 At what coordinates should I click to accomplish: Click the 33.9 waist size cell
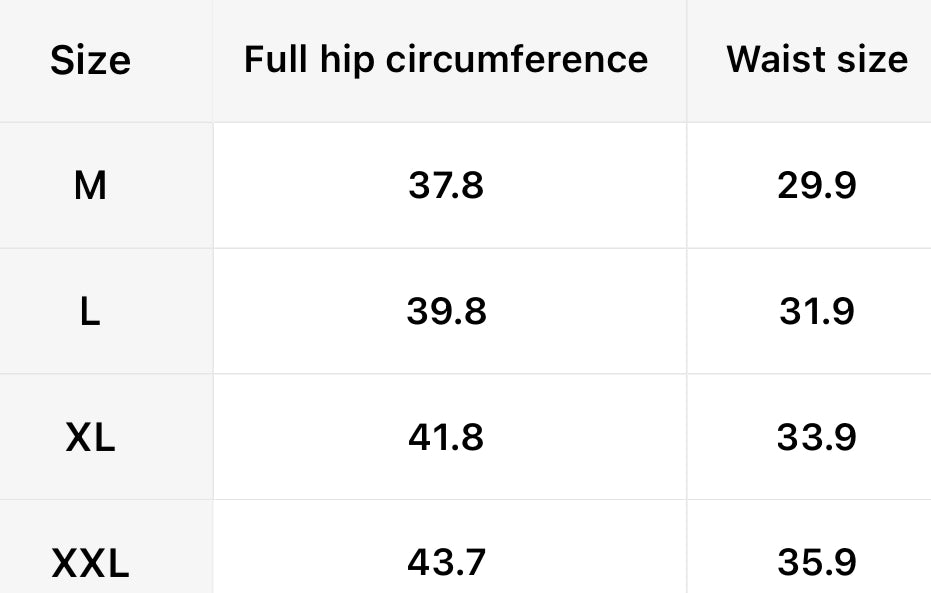pyautogui.click(x=816, y=438)
